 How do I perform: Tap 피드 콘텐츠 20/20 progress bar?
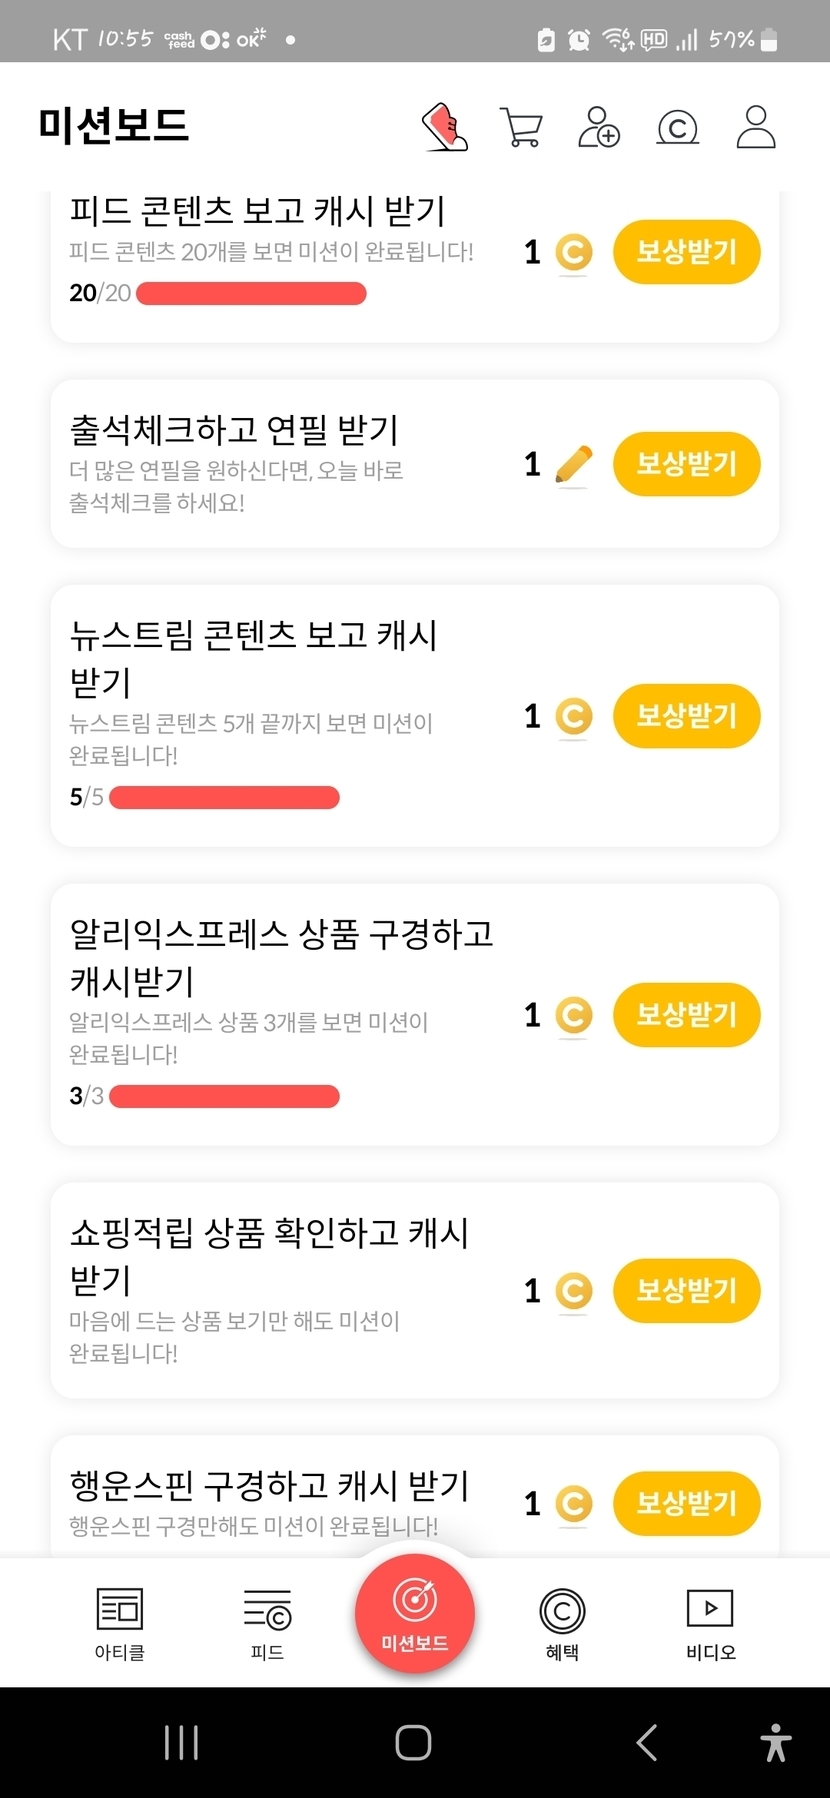(251, 293)
